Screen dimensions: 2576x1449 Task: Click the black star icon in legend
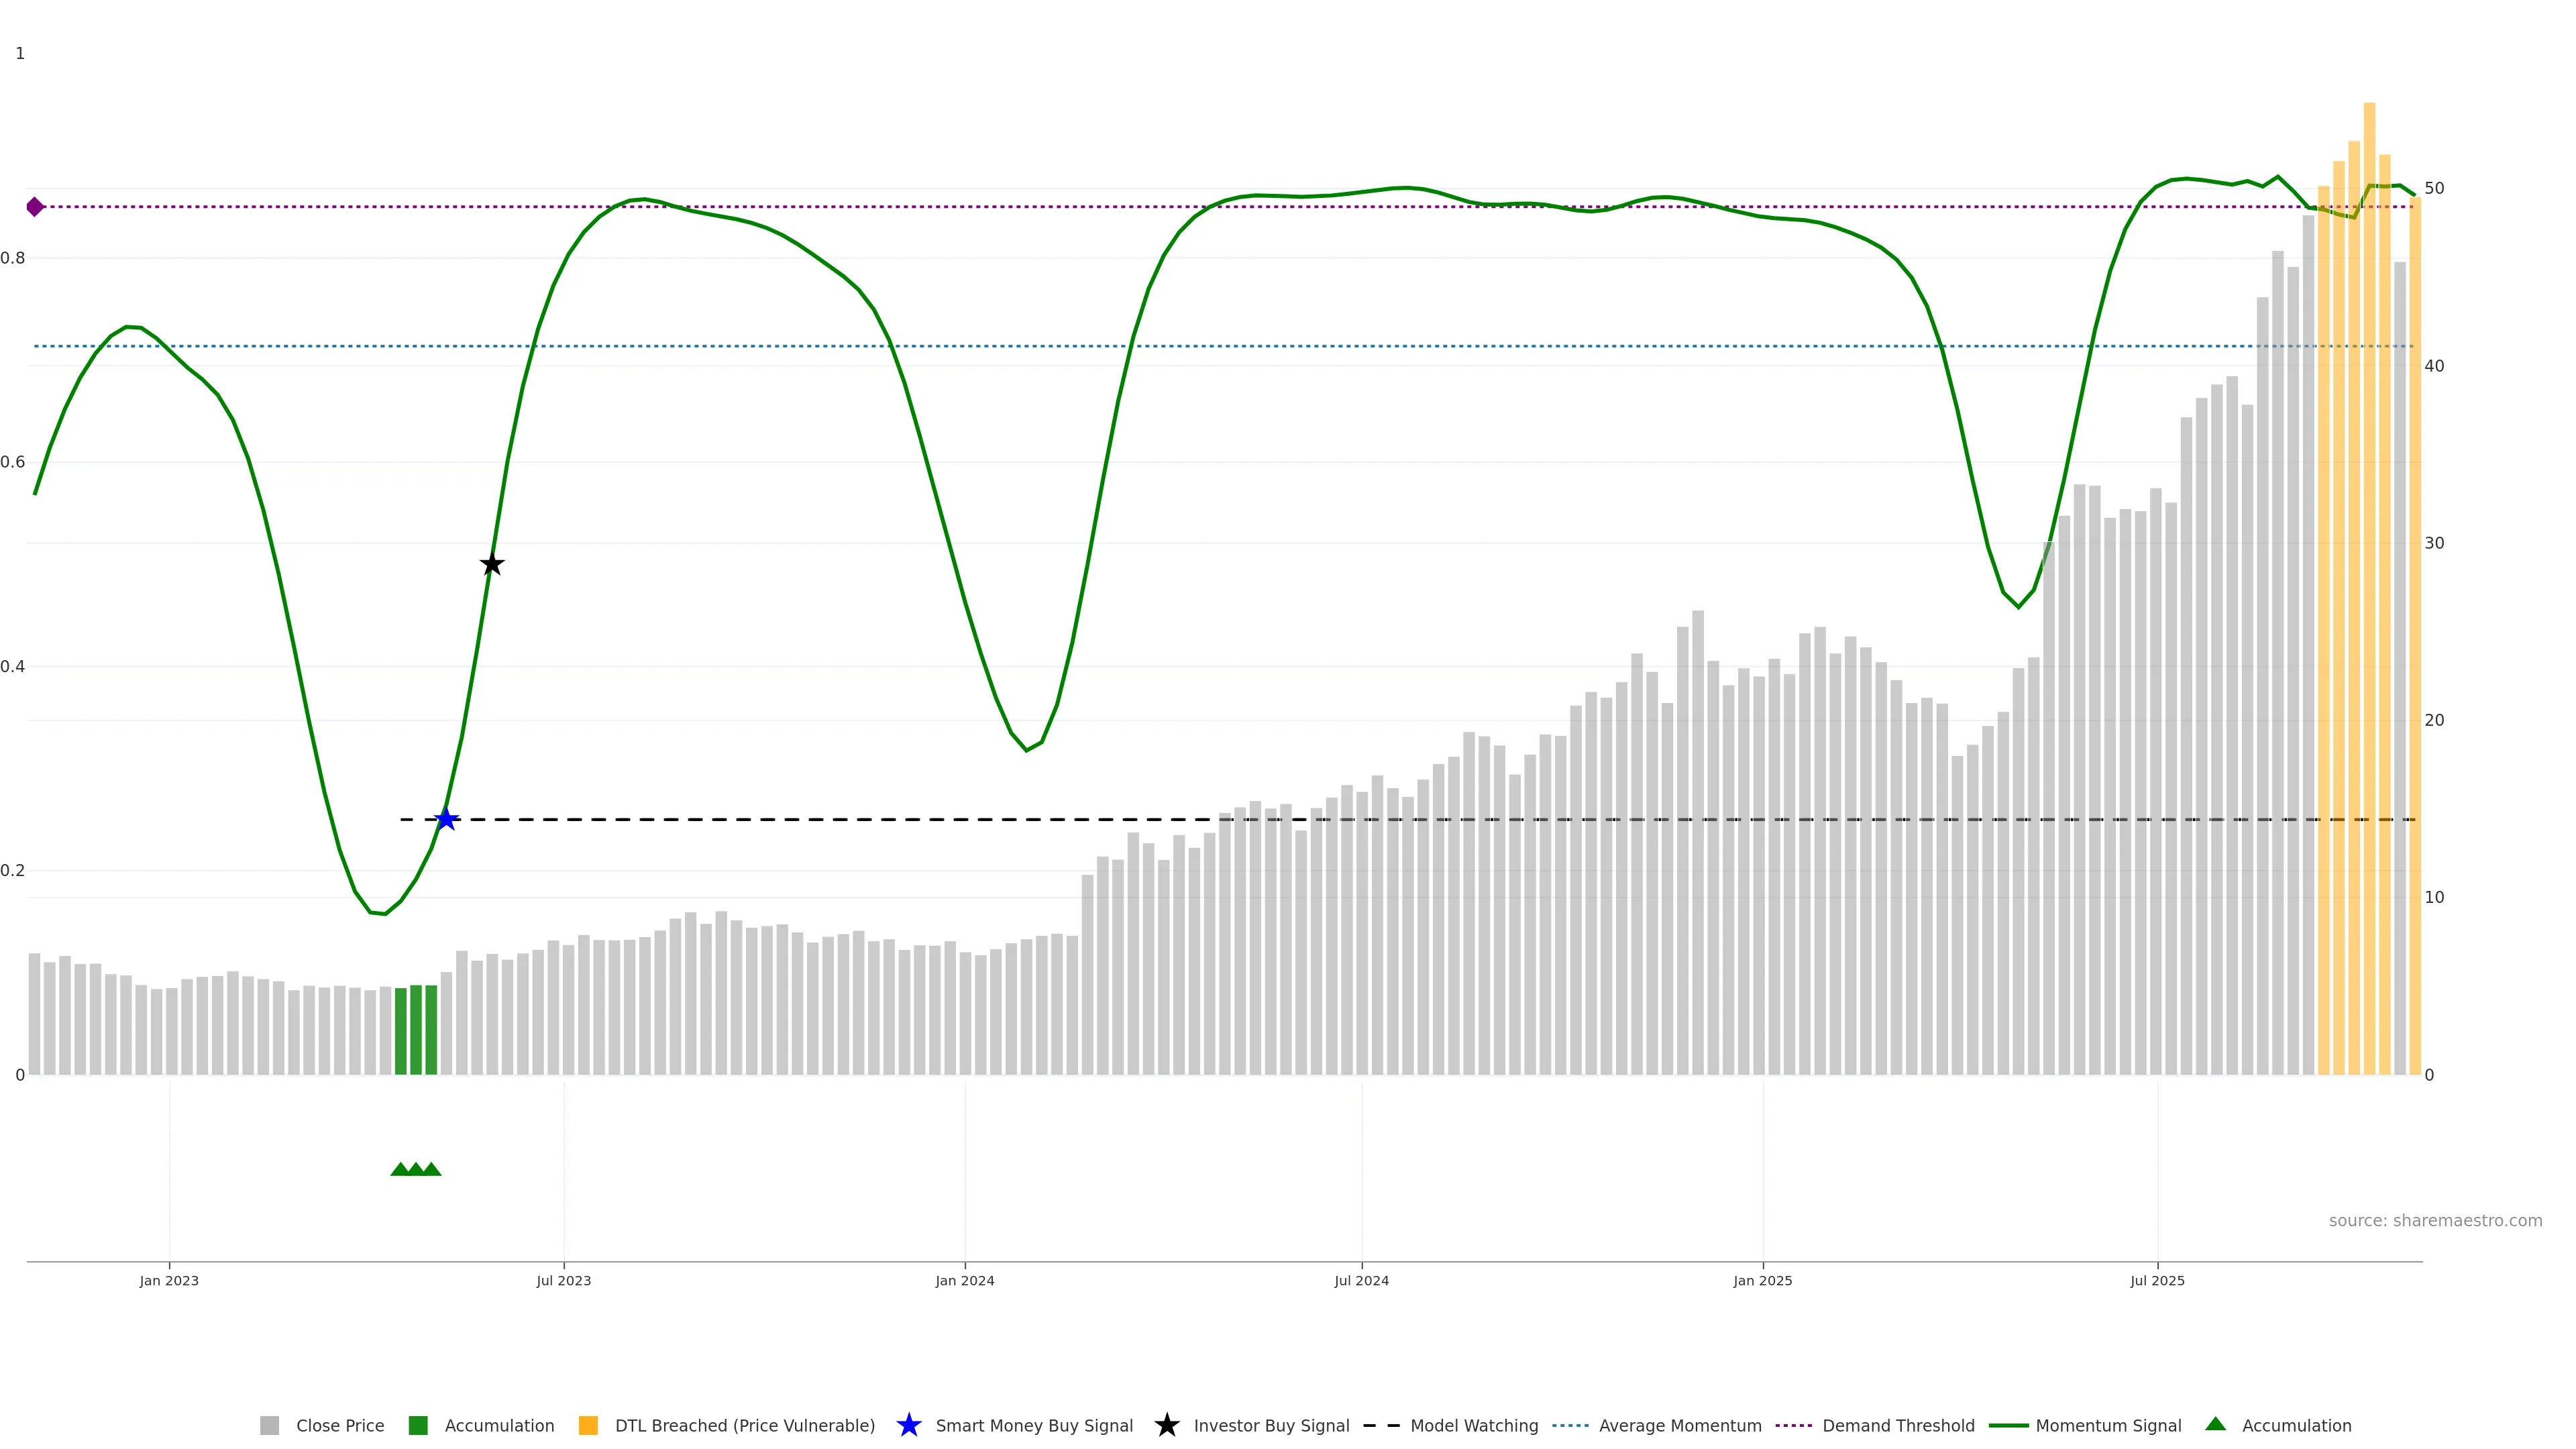[1166, 1425]
